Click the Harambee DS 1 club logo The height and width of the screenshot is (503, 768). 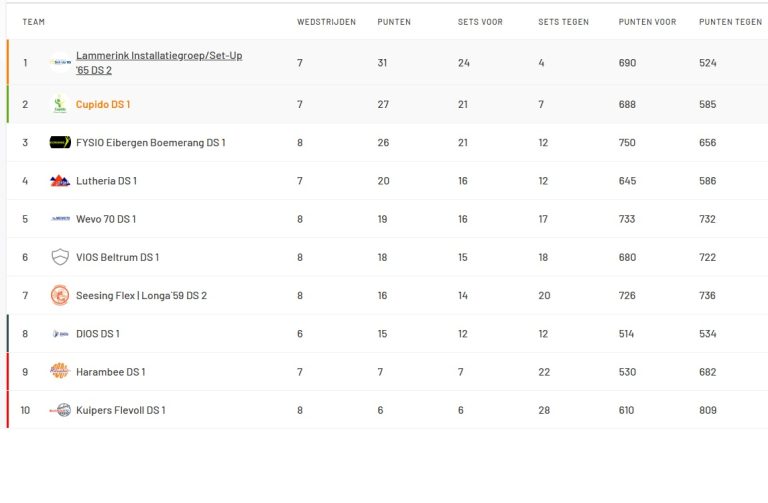pyautogui.click(x=60, y=371)
